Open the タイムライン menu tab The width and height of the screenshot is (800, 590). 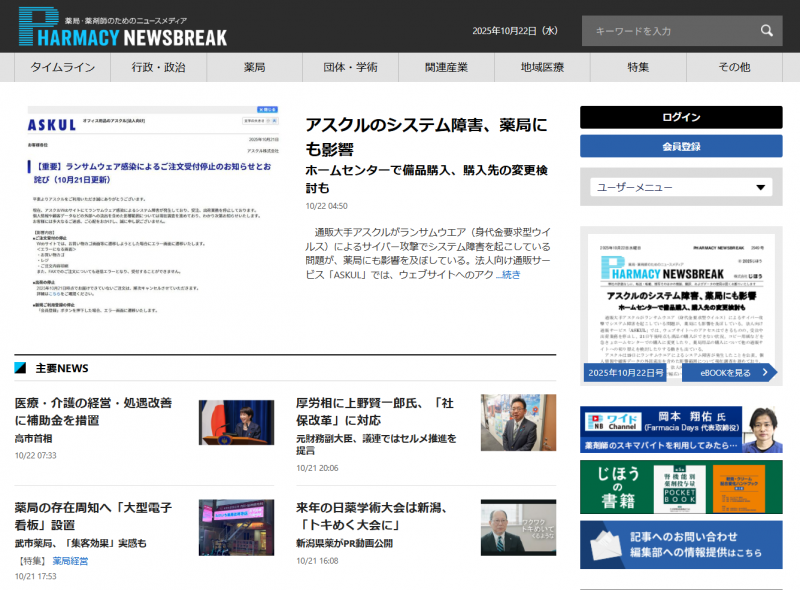click(x=63, y=67)
